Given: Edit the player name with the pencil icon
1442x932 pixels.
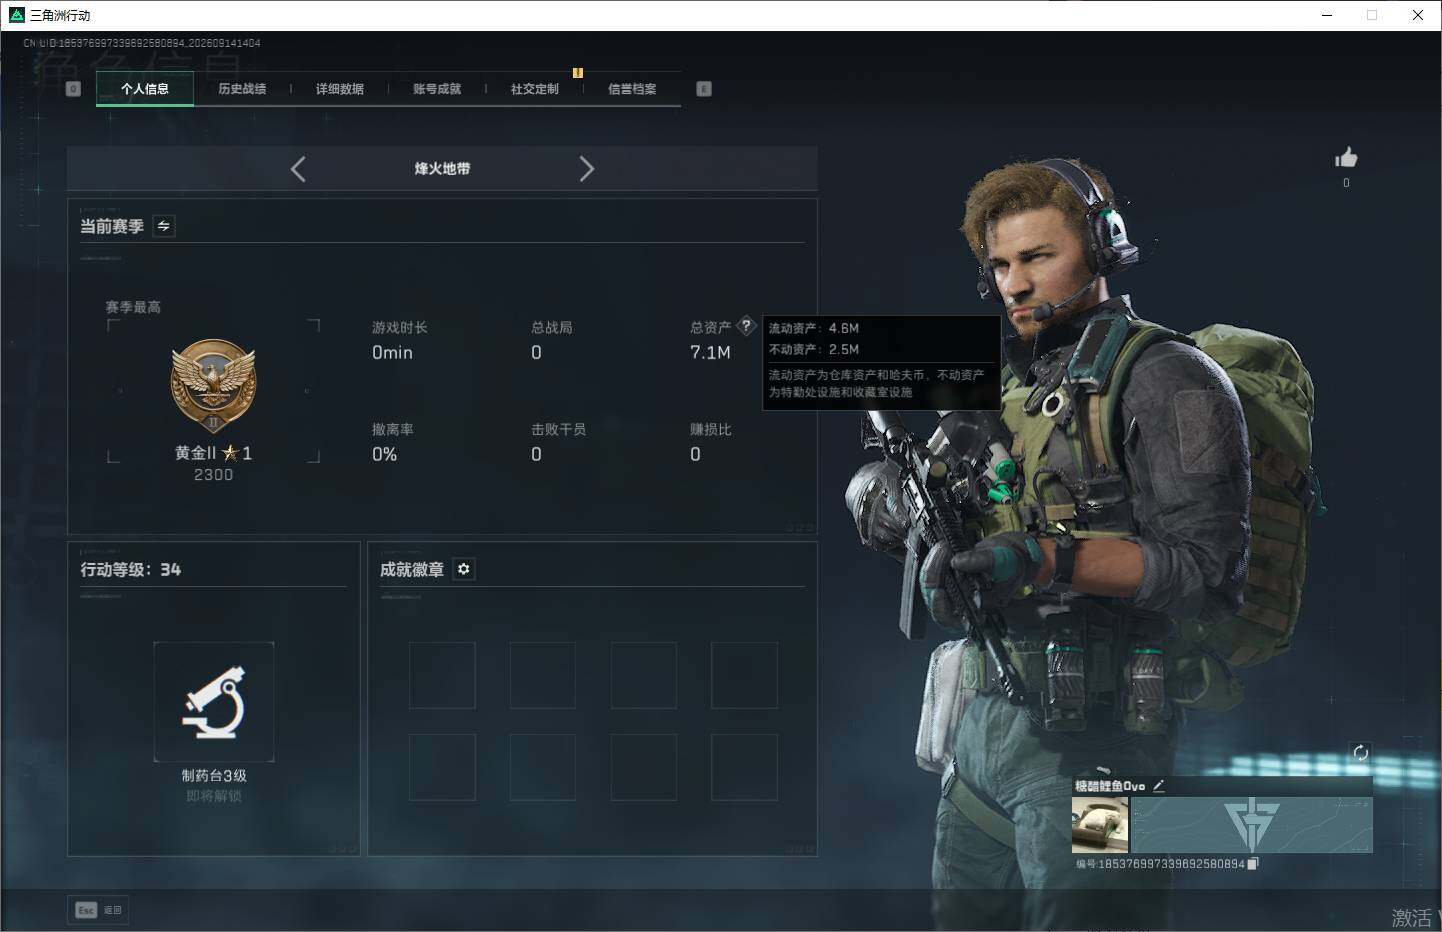Looking at the screenshot, I should 1158,786.
